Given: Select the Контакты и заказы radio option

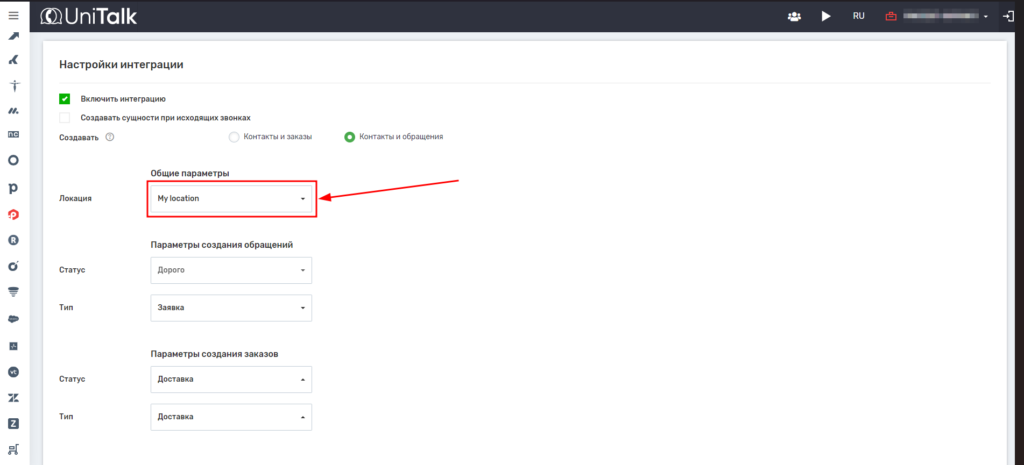Looking at the screenshot, I should pyautogui.click(x=234, y=137).
